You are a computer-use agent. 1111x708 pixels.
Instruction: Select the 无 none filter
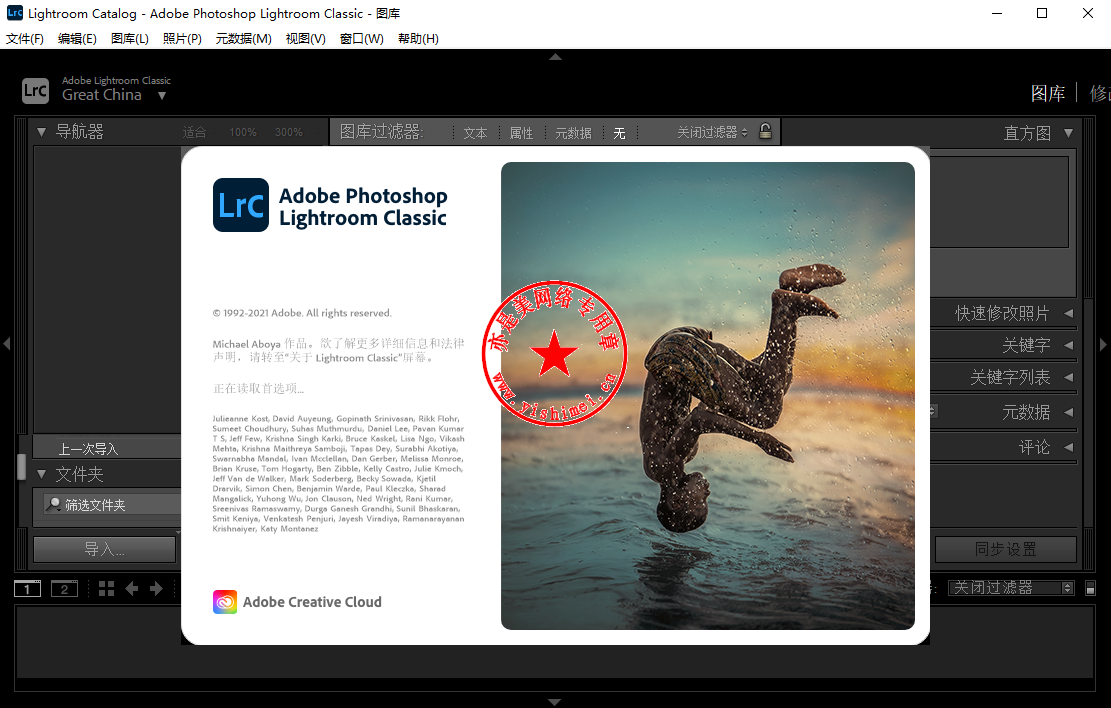(619, 133)
